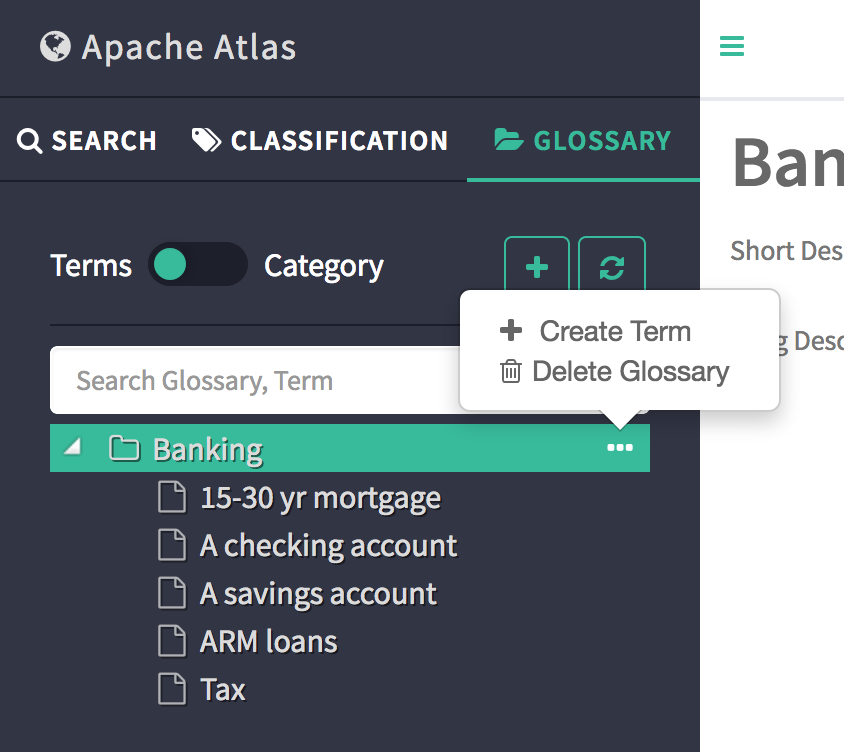Select the Glossary tab
844x752 pixels.
[583, 141]
